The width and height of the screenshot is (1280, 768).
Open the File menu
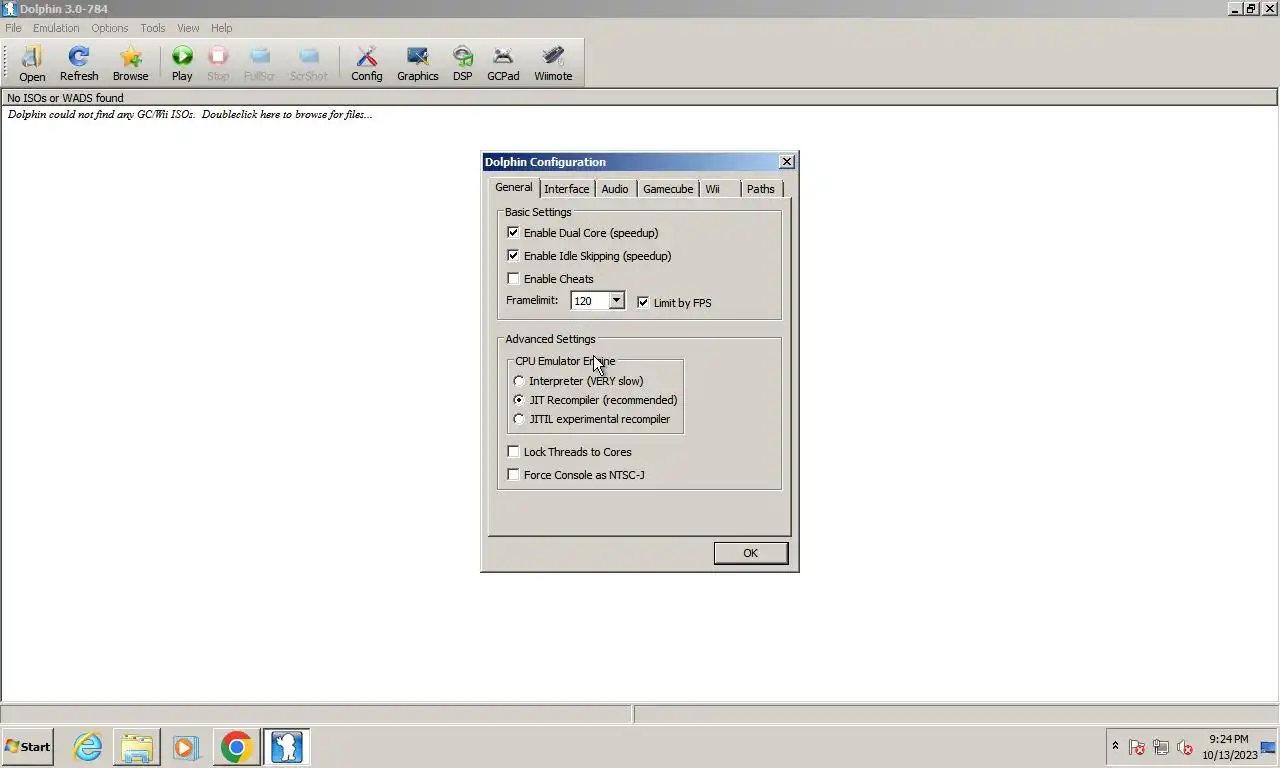coord(13,28)
